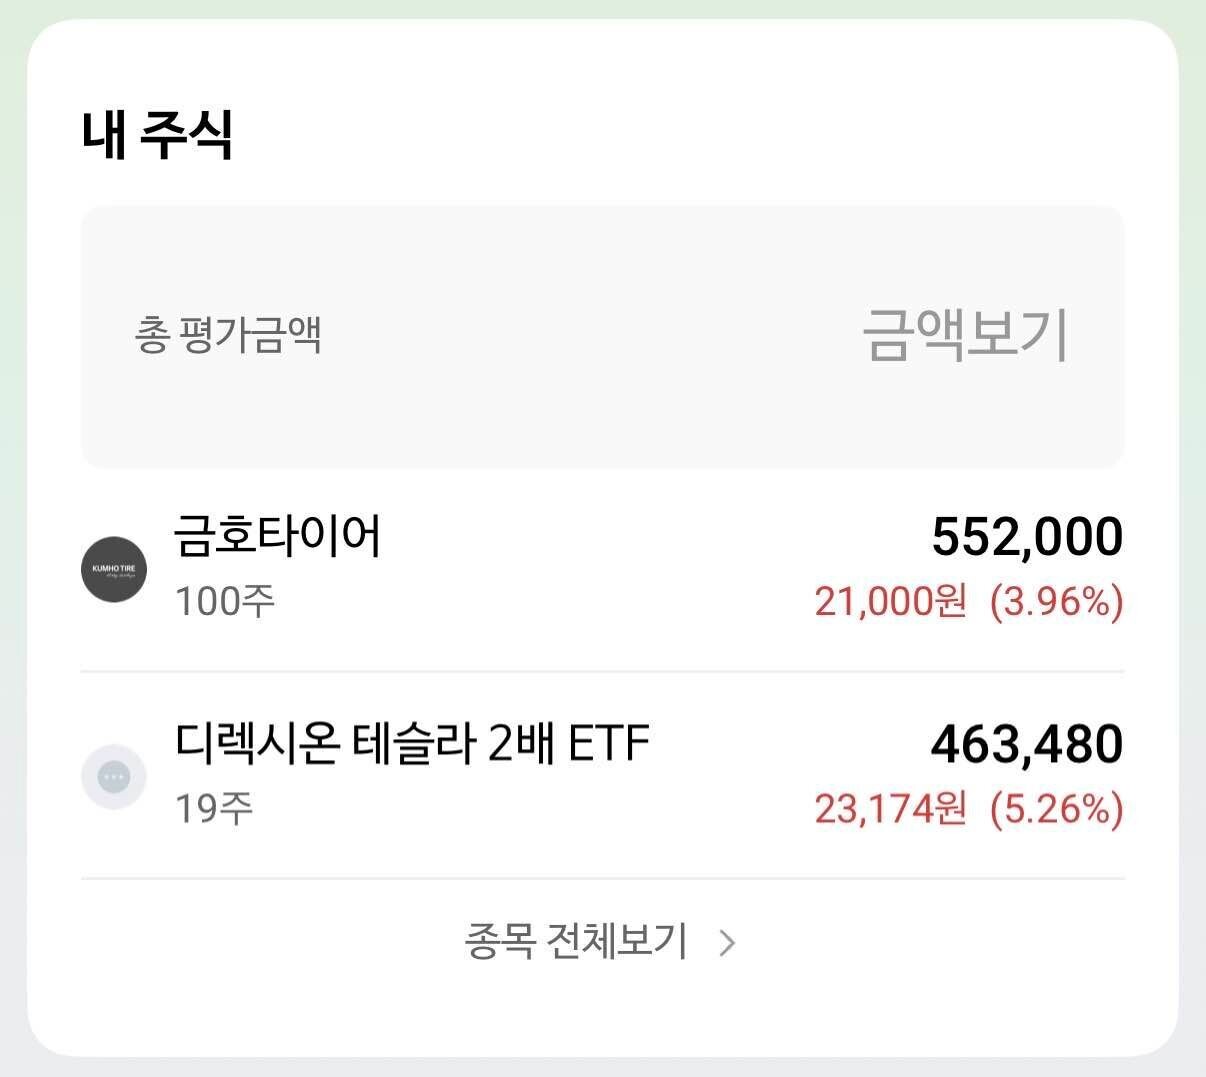1206x1077 pixels.
Task: Click the Kumho Tire circular logo icon
Action: click(x=114, y=568)
